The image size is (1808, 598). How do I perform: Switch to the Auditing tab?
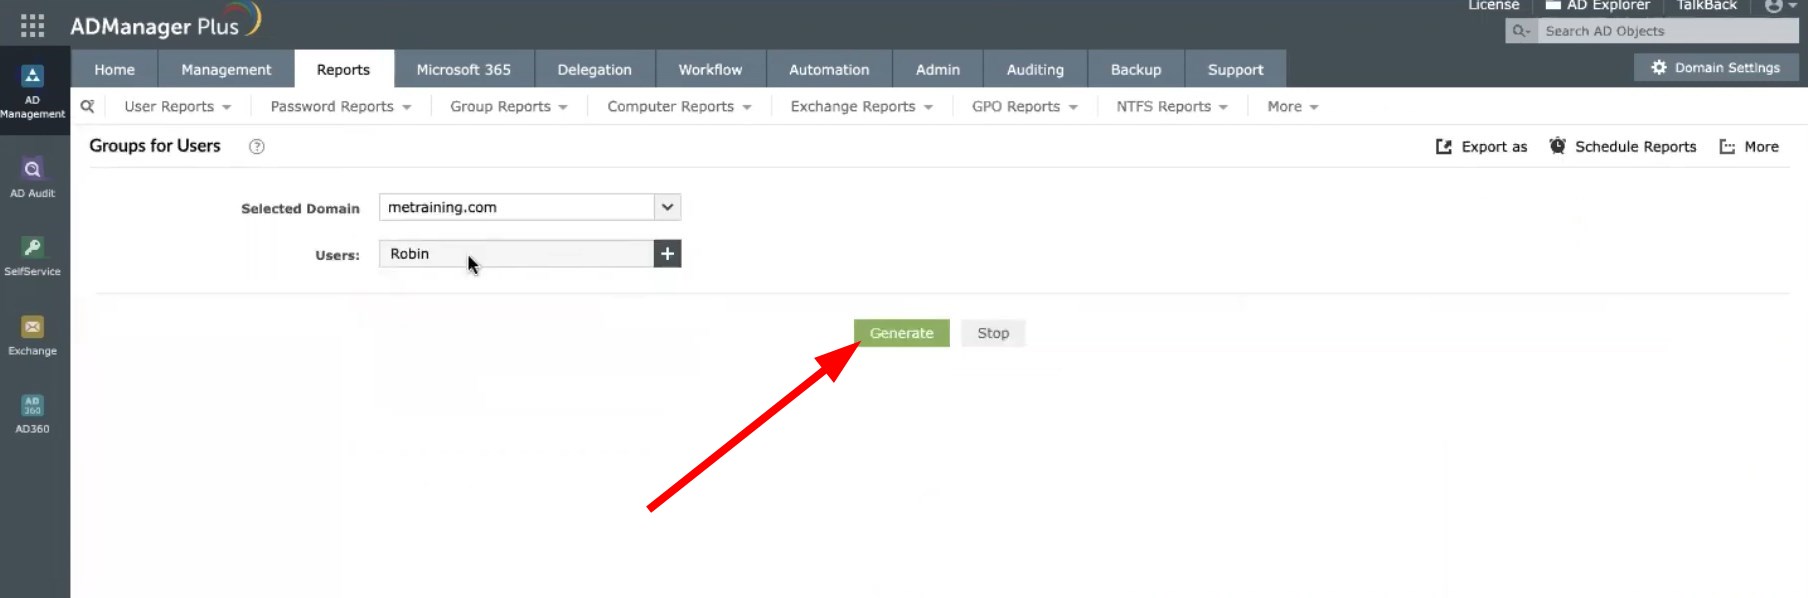tap(1035, 69)
